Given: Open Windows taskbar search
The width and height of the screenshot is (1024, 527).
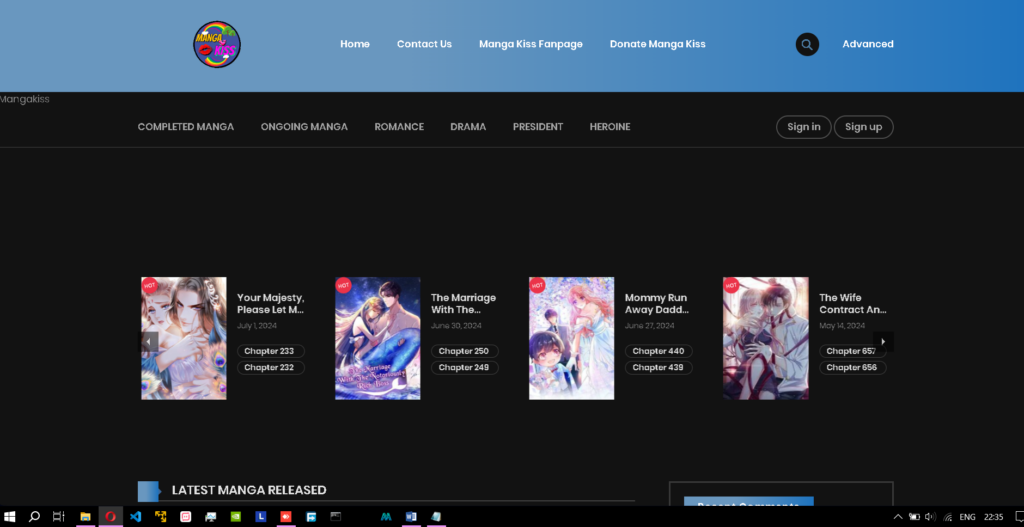Looking at the screenshot, I should (35, 517).
